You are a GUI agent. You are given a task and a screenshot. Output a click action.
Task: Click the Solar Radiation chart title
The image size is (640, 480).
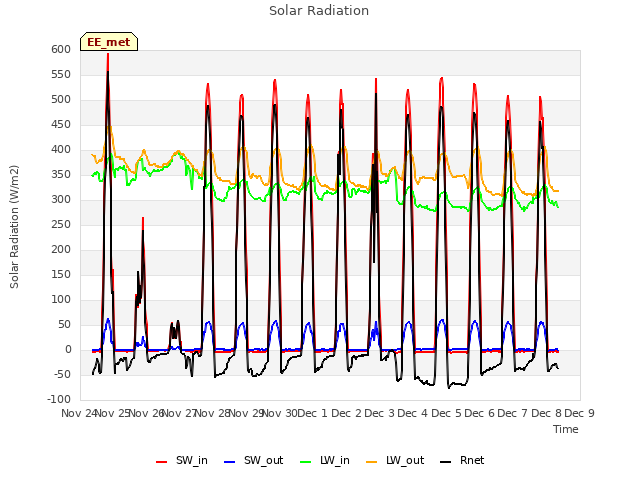click(x=319, y=11)
